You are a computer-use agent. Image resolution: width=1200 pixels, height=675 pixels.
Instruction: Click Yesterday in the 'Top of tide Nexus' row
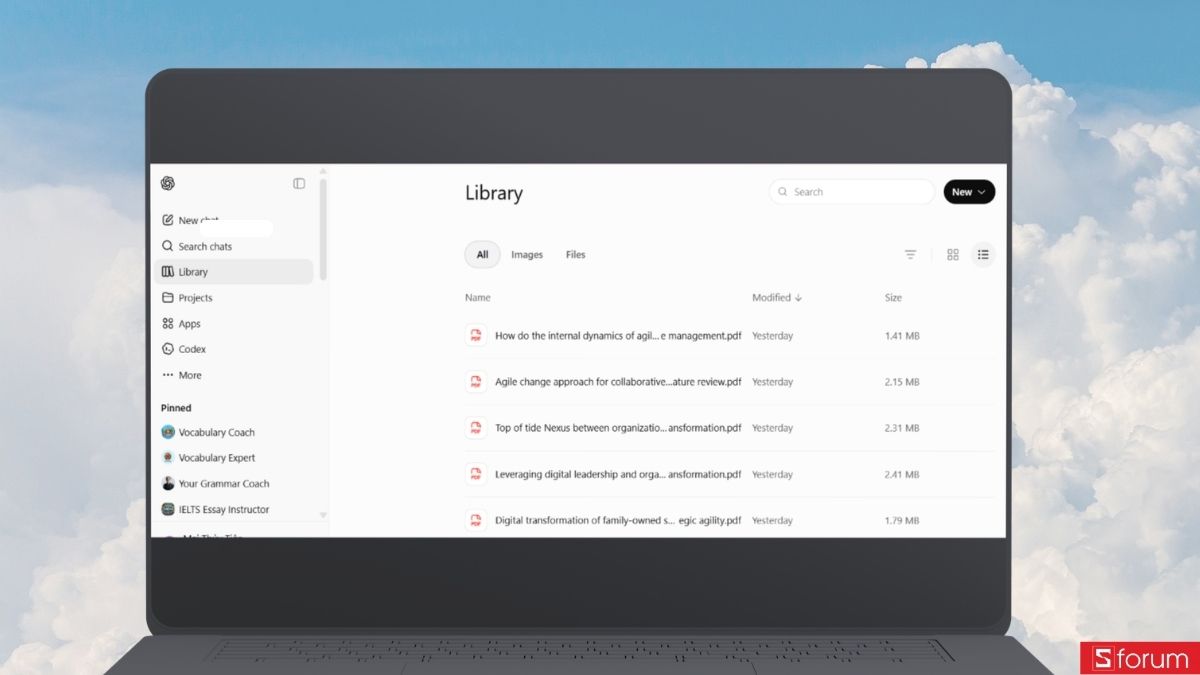click(773, 428)
